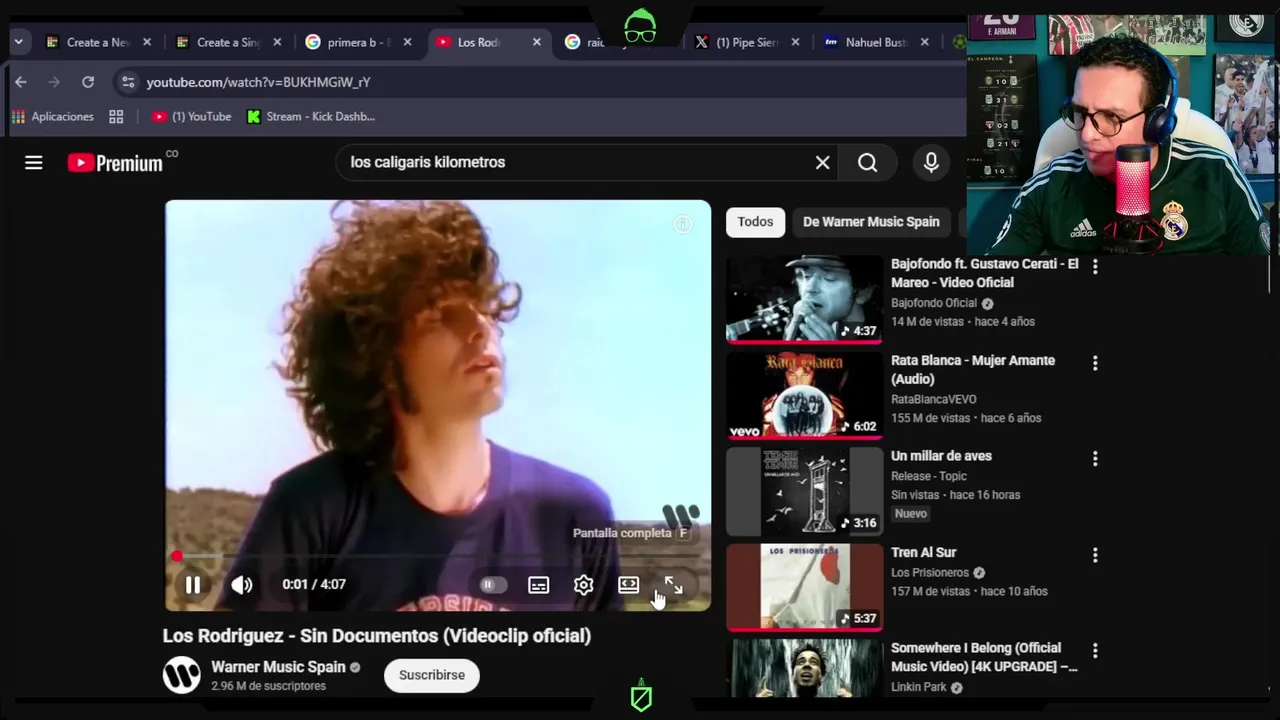This screenshot has height=720, width=1280.
Task: Open the info card icon on video
Action: (x=683, y=224)
